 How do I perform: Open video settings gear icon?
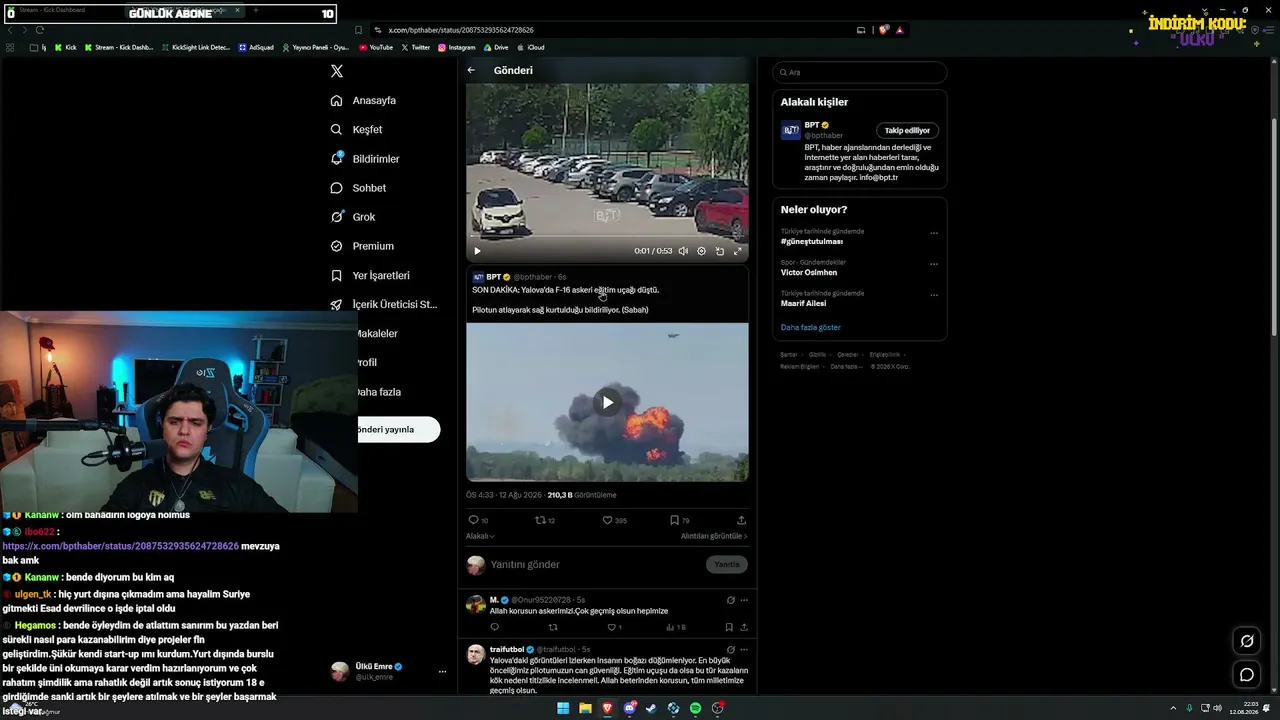[701, 251]
